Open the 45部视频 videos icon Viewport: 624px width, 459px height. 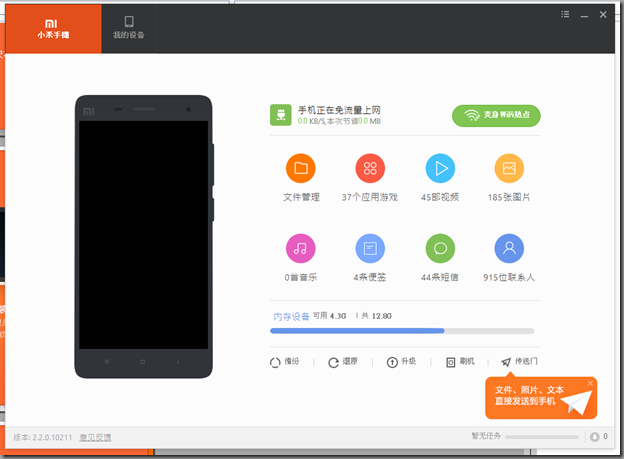click(440, 168)
